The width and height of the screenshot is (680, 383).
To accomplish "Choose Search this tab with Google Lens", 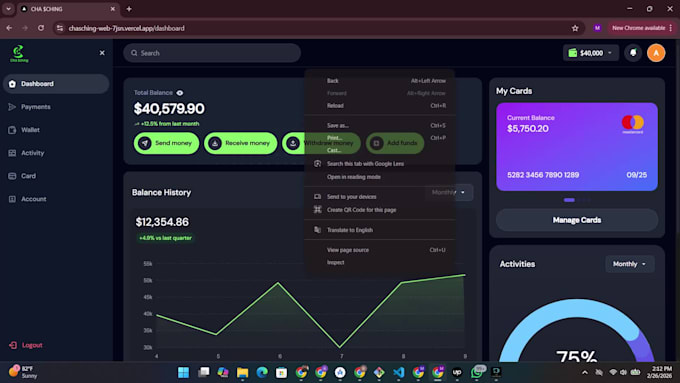I will pos(380,164).
